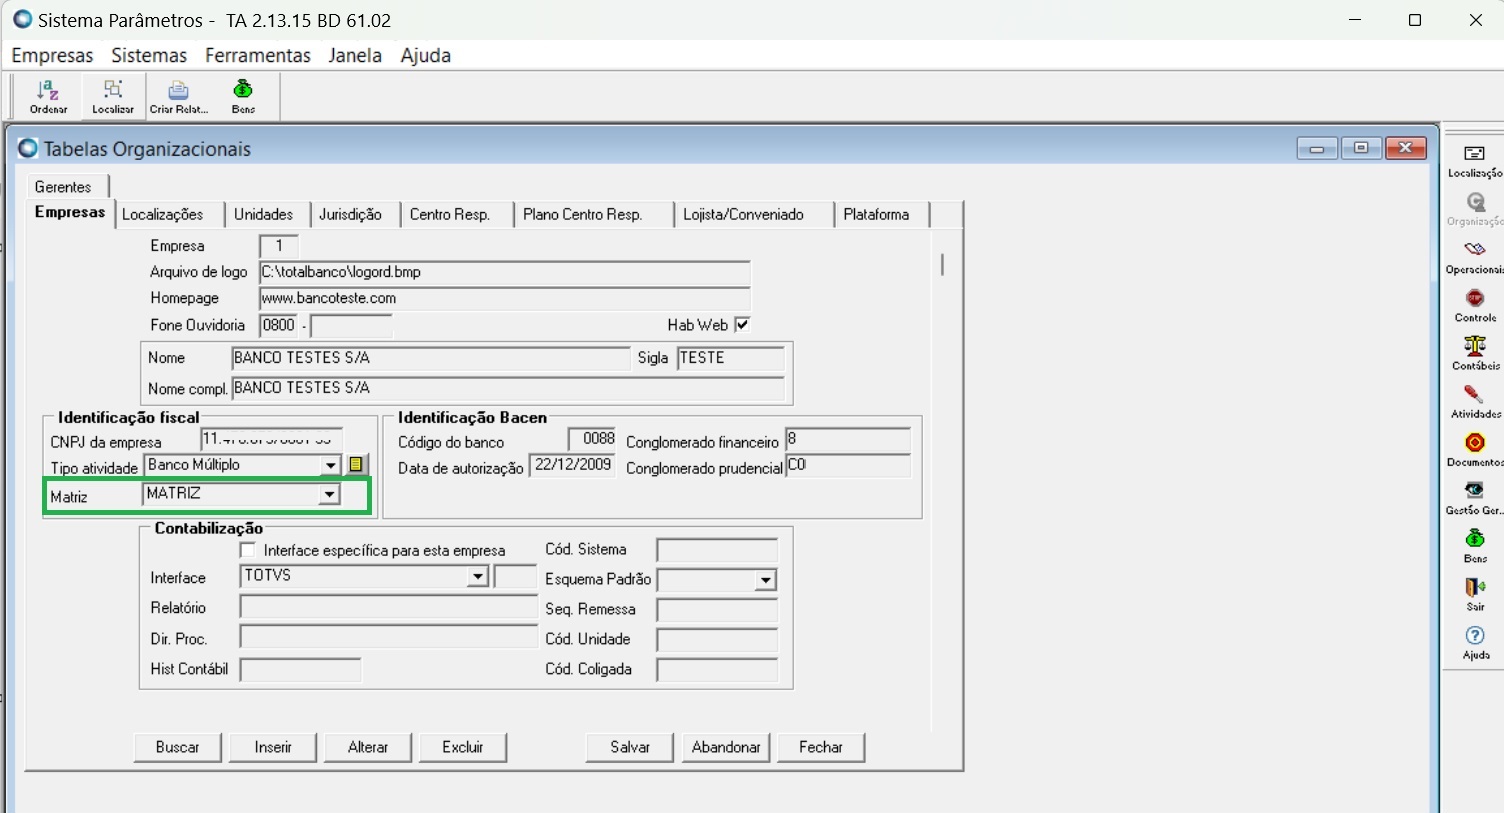Screen dimensions: 1504x813
Task: Click the Ordenar toolbar icon
Action: [48, 97]
